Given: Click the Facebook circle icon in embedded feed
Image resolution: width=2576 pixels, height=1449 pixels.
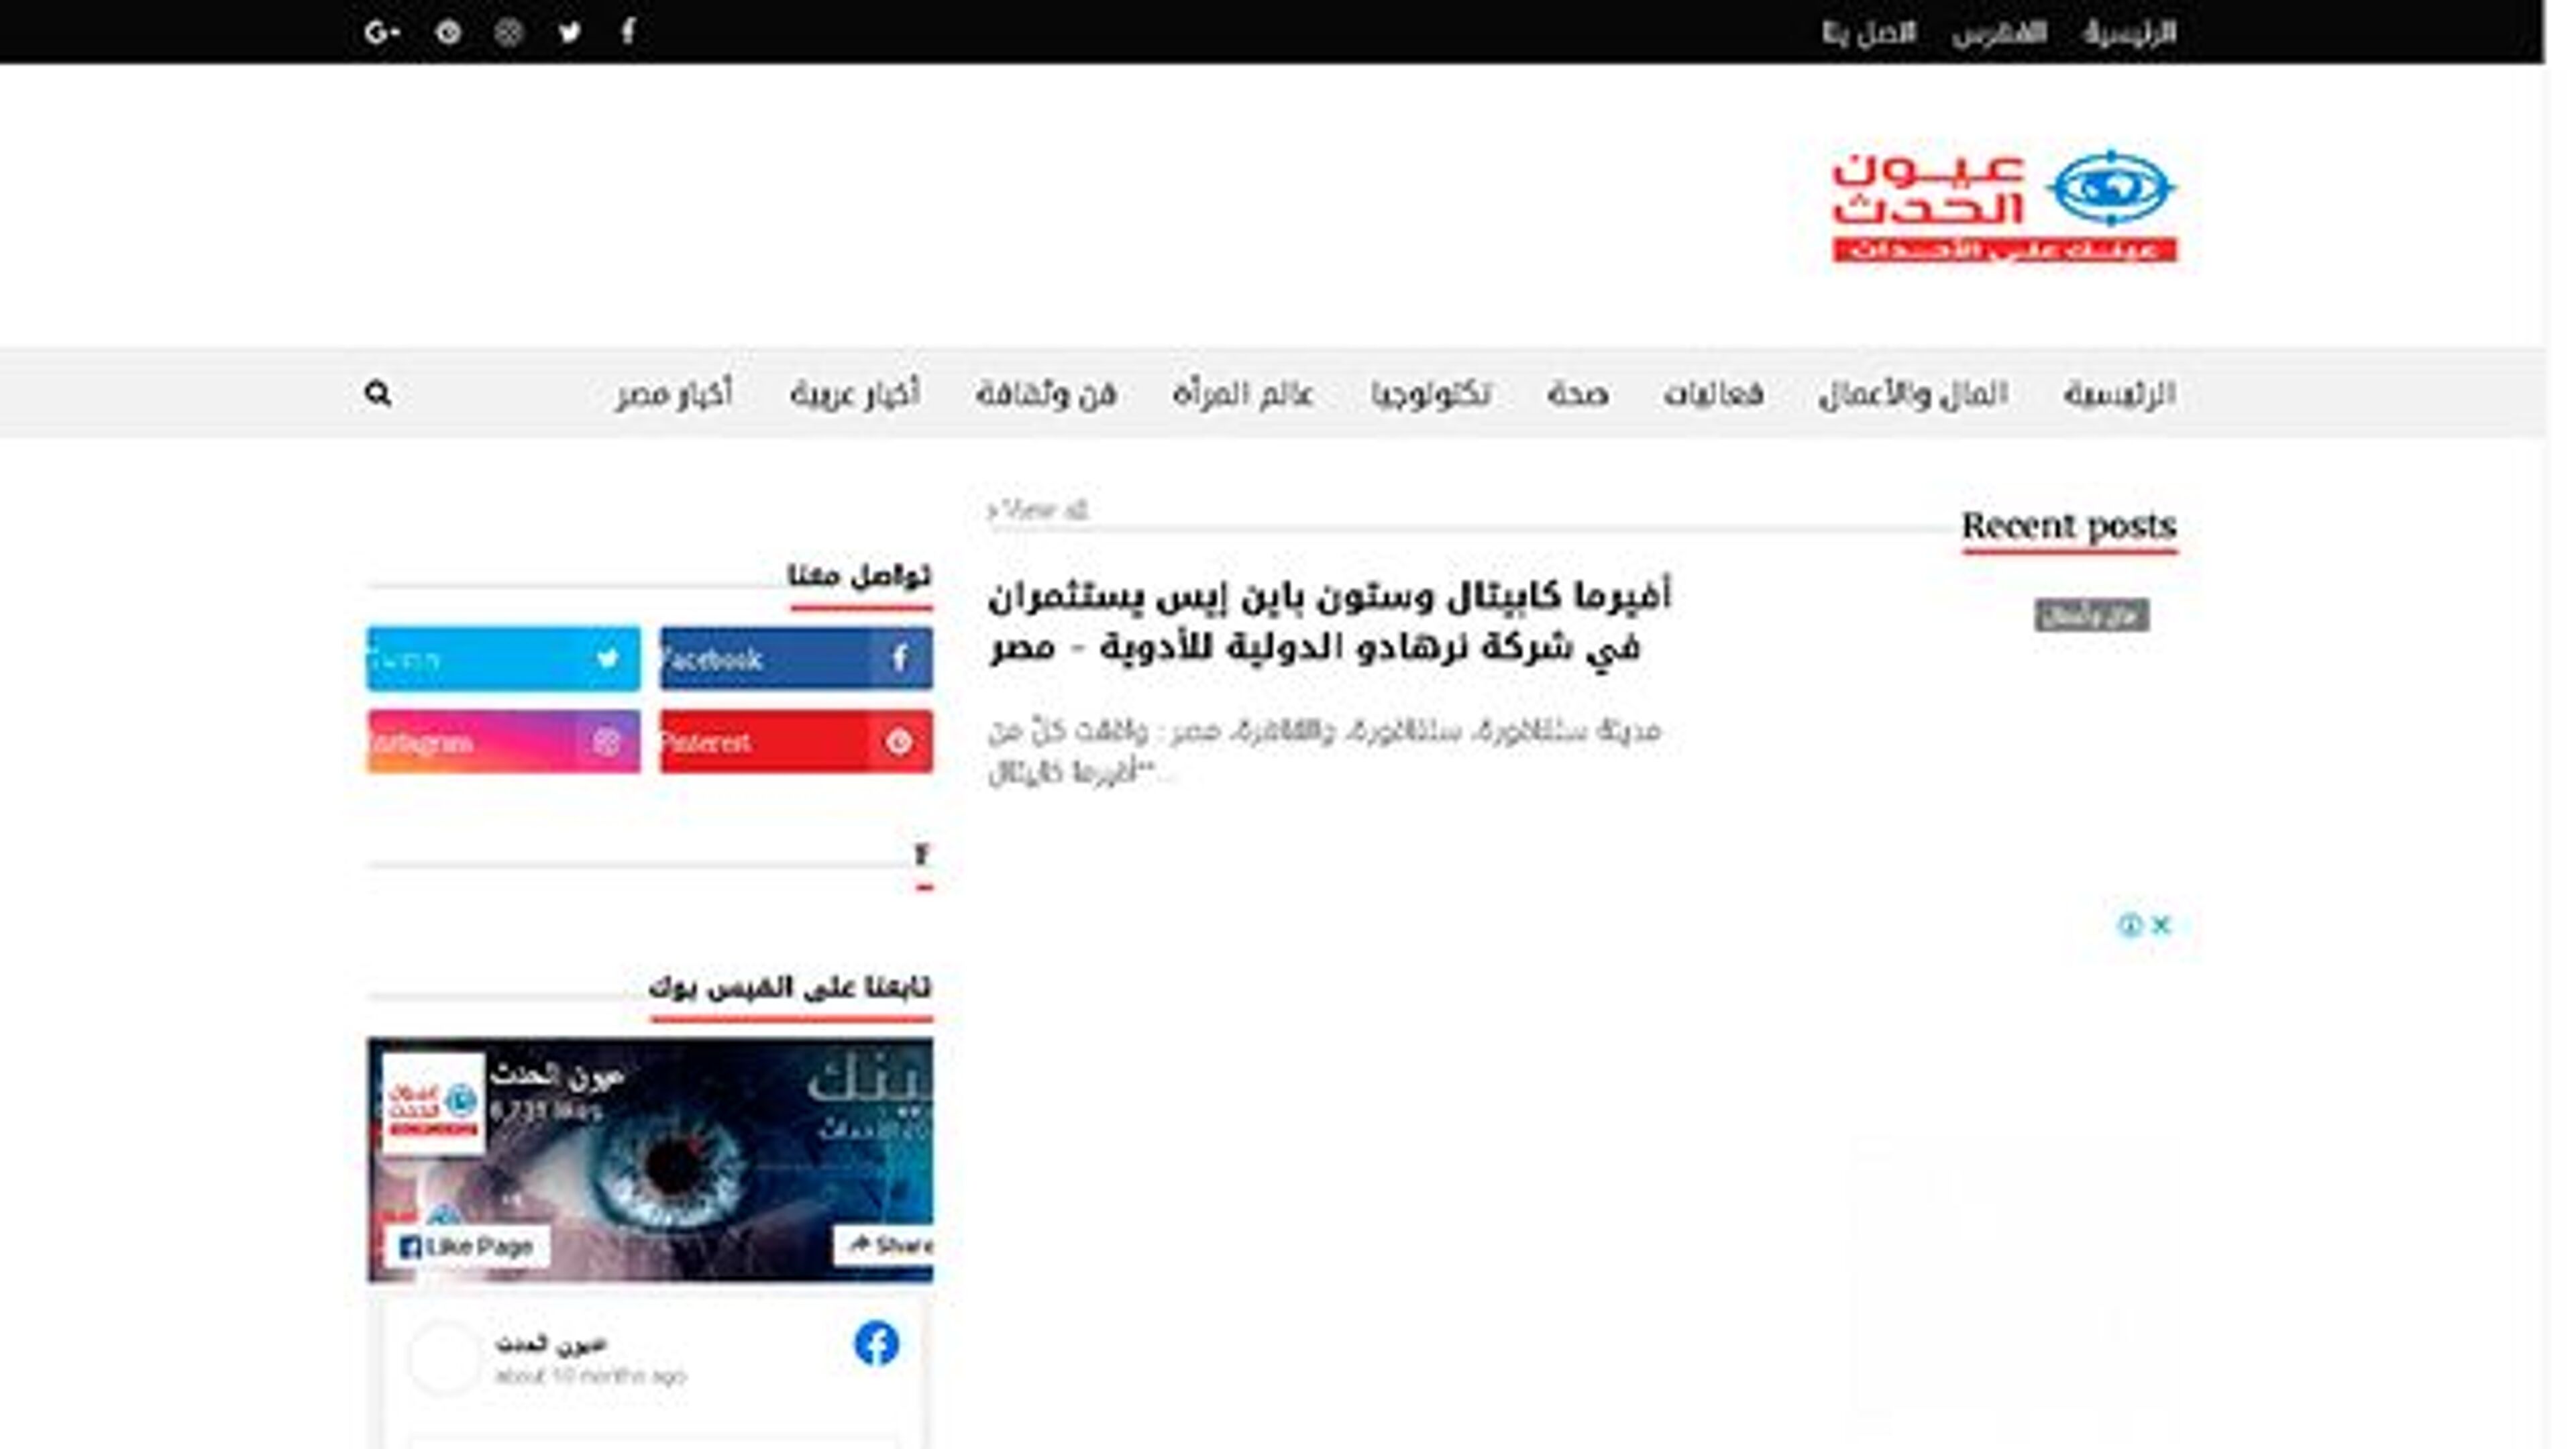Looking at the screenshot, I should click(x=876, y=1343).
